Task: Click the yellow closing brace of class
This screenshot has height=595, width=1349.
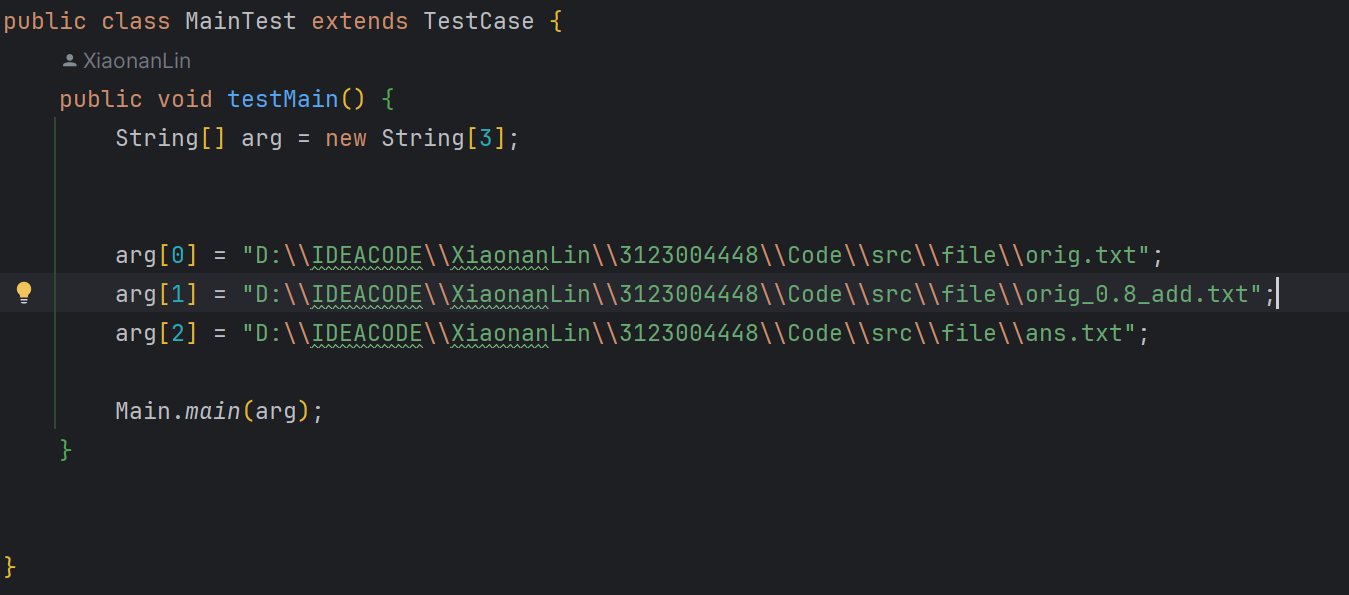Action: coord(10,567)
